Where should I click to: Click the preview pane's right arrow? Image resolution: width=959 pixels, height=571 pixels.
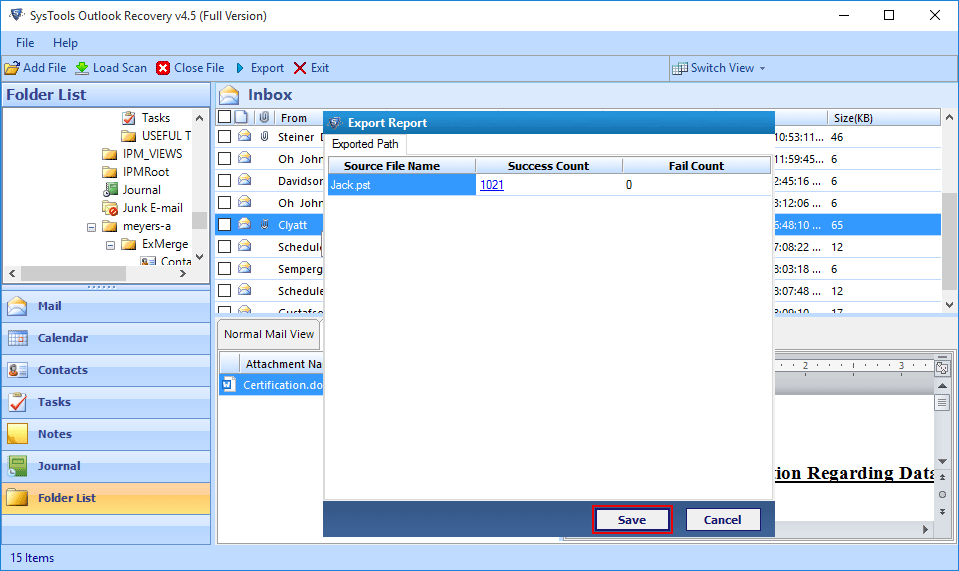(x=925, y=529)
